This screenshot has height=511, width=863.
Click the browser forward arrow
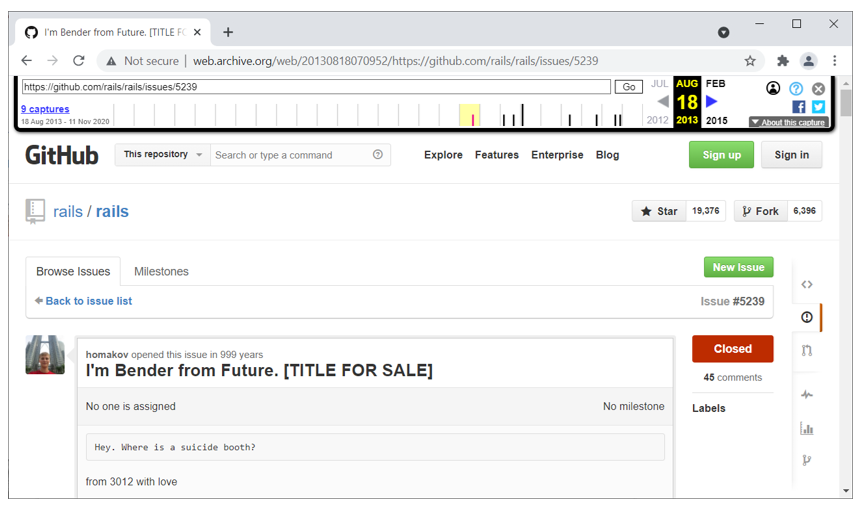52,61
